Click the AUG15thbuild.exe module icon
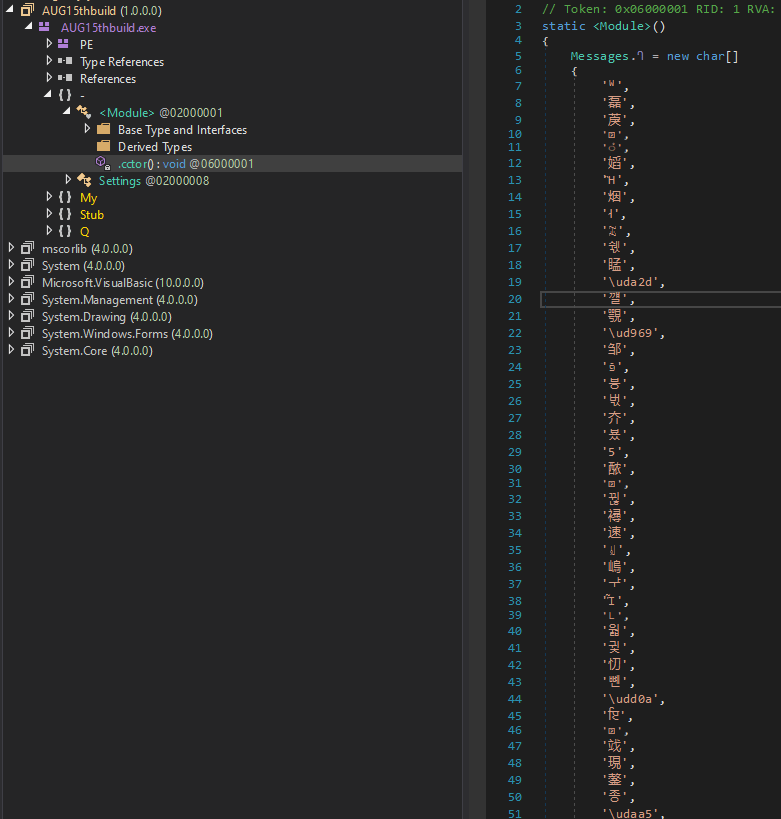 (x=46, y=28)
